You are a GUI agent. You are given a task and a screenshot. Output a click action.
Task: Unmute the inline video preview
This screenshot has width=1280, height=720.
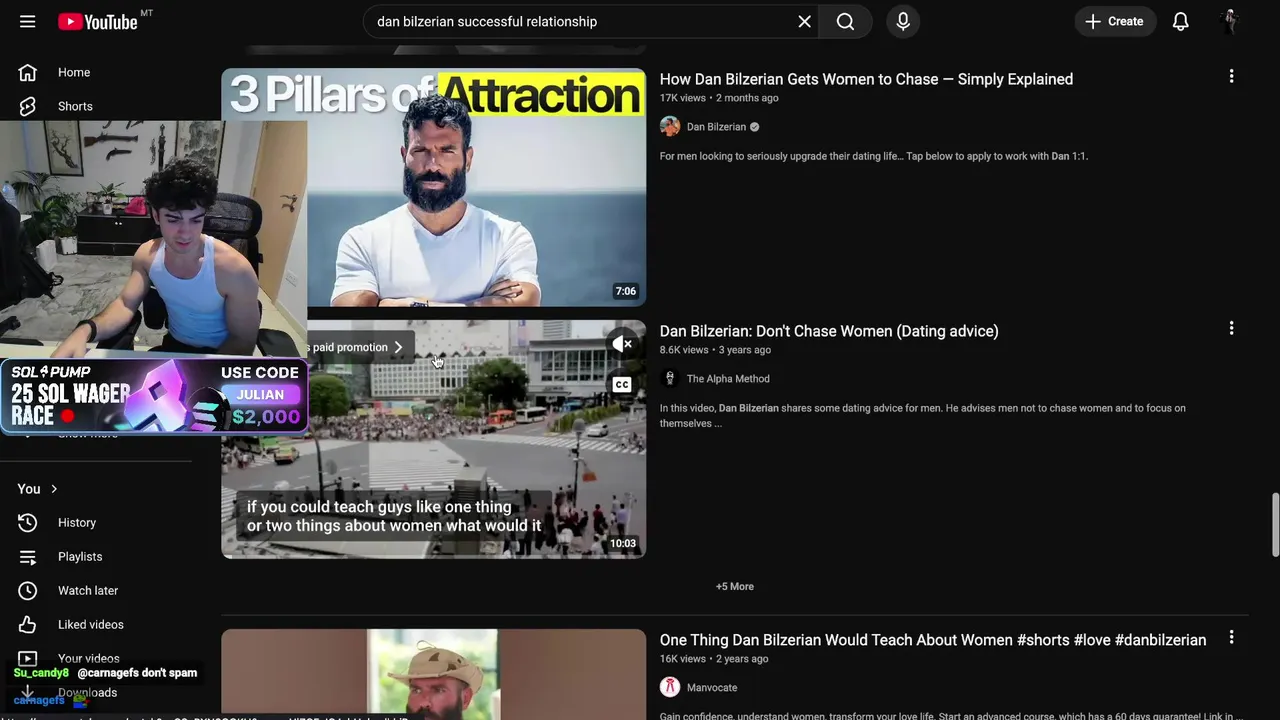point(622,344)
